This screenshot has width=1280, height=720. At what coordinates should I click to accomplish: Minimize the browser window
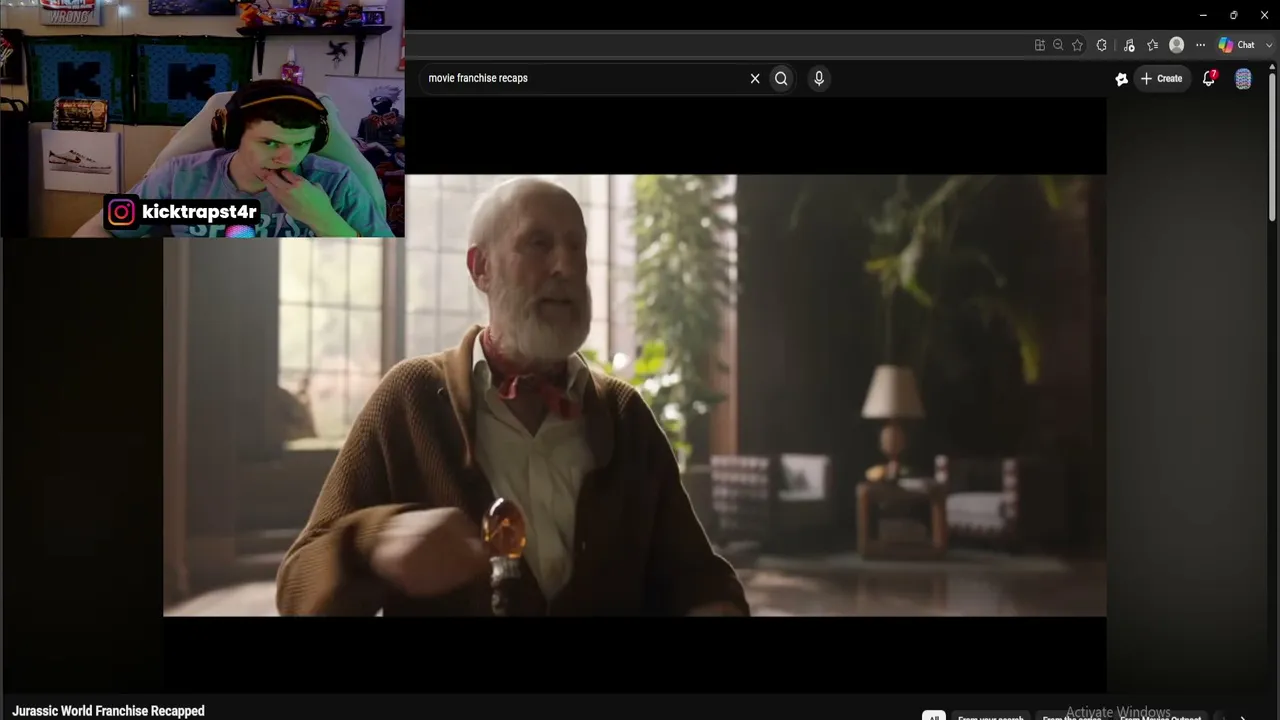pyautogui.click(x=1203, y=15)
